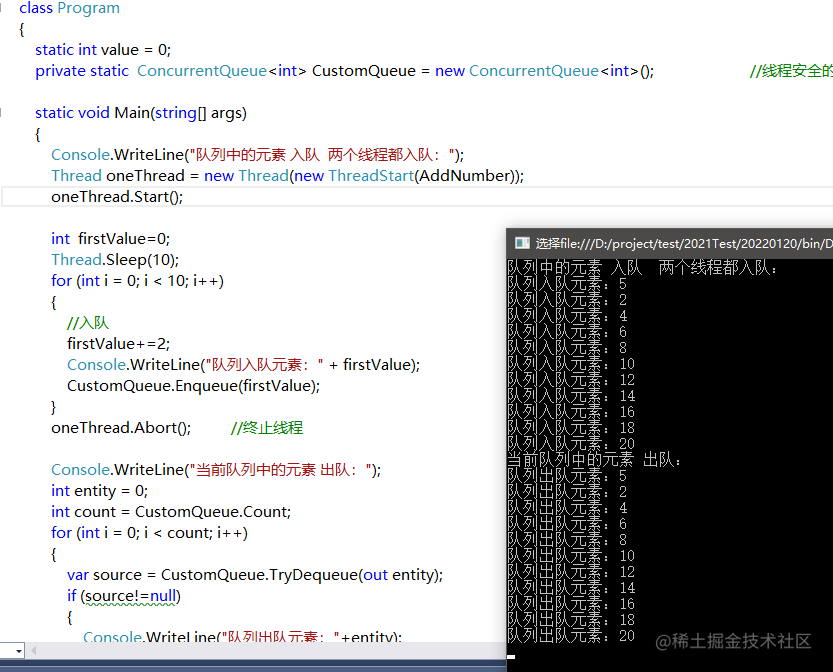
Task: Place cursor inside the Main method name
Action: pyautogui.click(x=131, y=112)
